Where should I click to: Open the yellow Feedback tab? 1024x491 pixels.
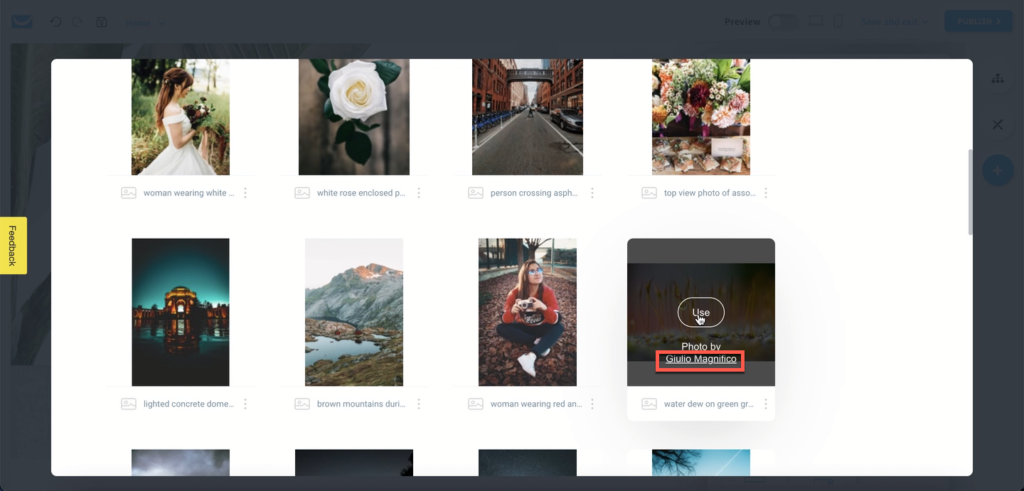tap(13, 246)
